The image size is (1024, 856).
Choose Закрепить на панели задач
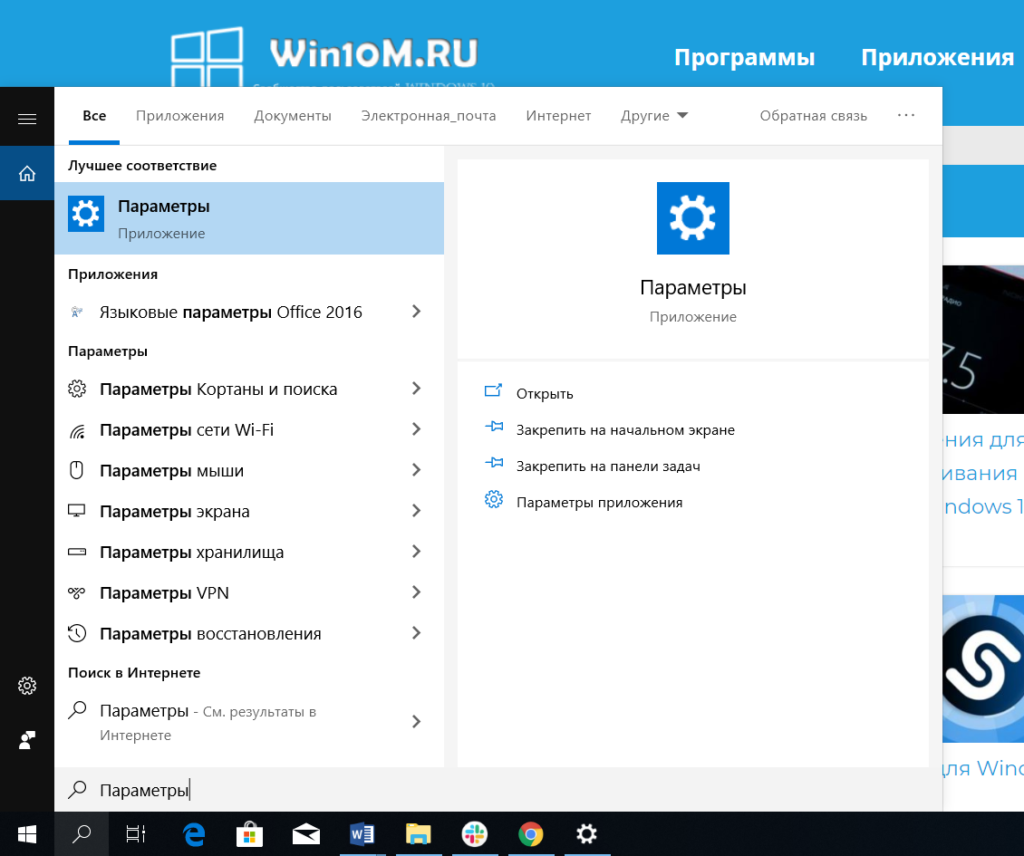607,466
